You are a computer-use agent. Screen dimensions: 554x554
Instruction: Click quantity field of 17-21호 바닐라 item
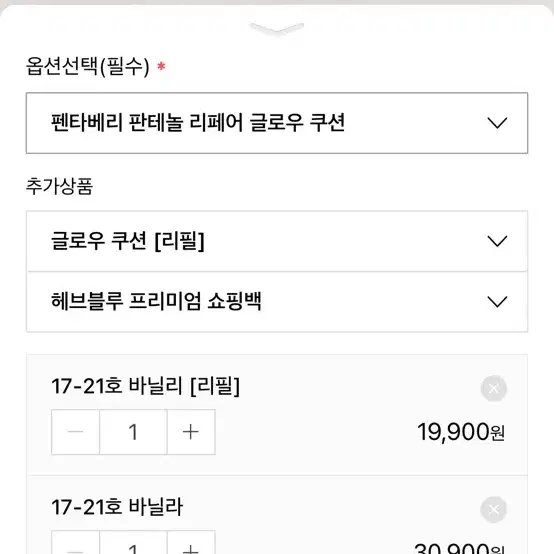click(133, 543)
